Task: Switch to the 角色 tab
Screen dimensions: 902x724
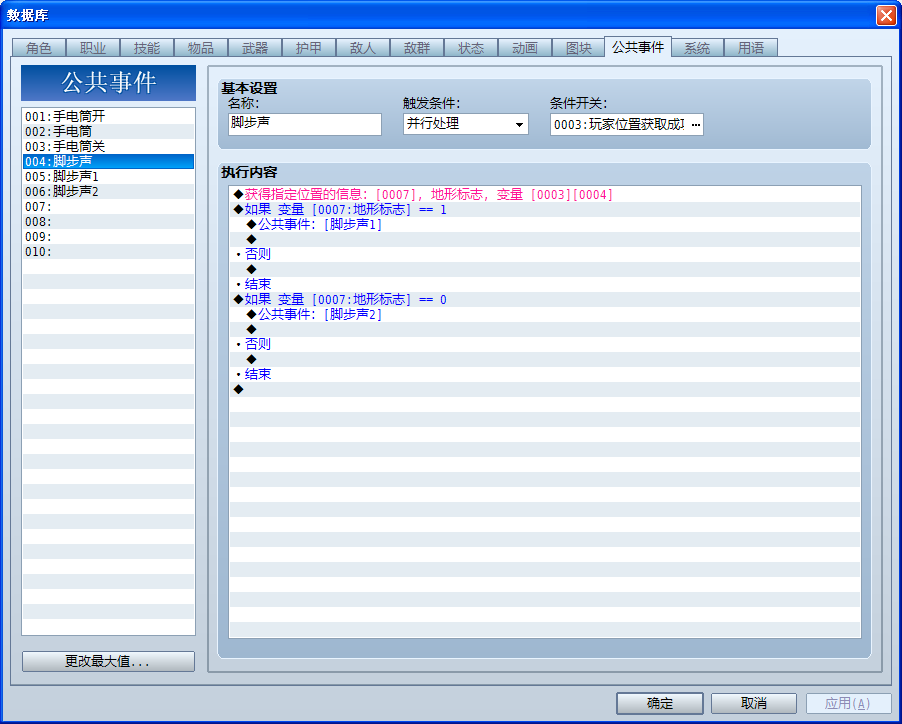Action: (x=39, y=48)
